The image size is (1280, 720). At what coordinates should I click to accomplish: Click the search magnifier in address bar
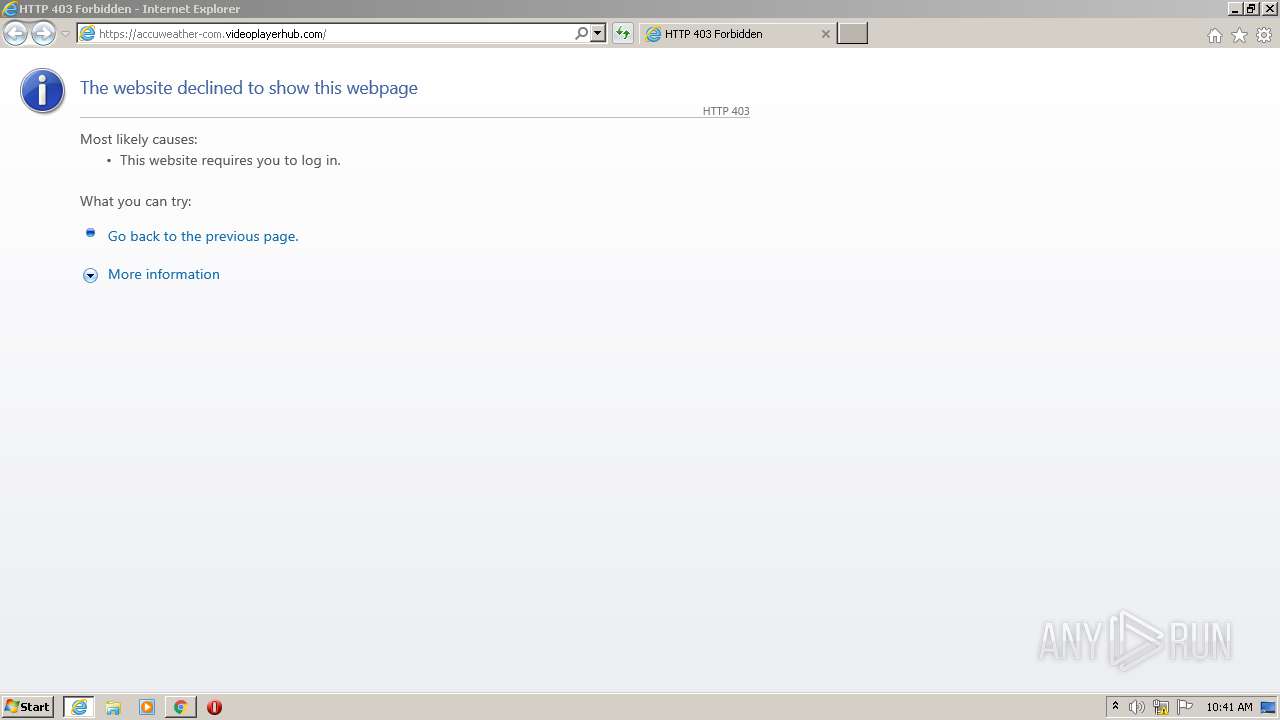[x=581, y=34]
